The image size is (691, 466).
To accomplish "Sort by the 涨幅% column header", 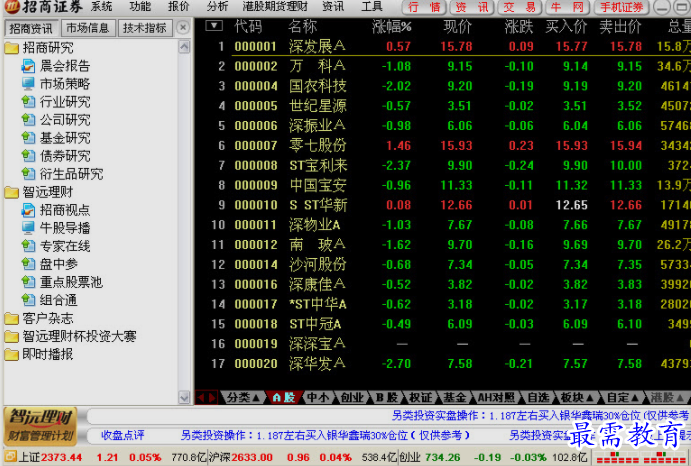I will point(391,27).
